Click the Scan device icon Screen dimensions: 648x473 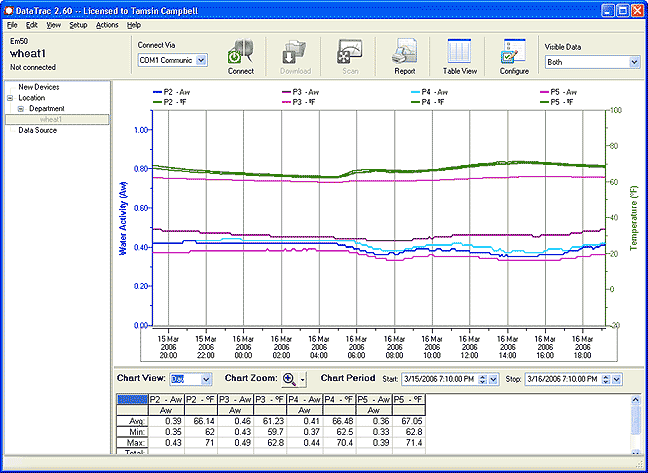(350, 52)
